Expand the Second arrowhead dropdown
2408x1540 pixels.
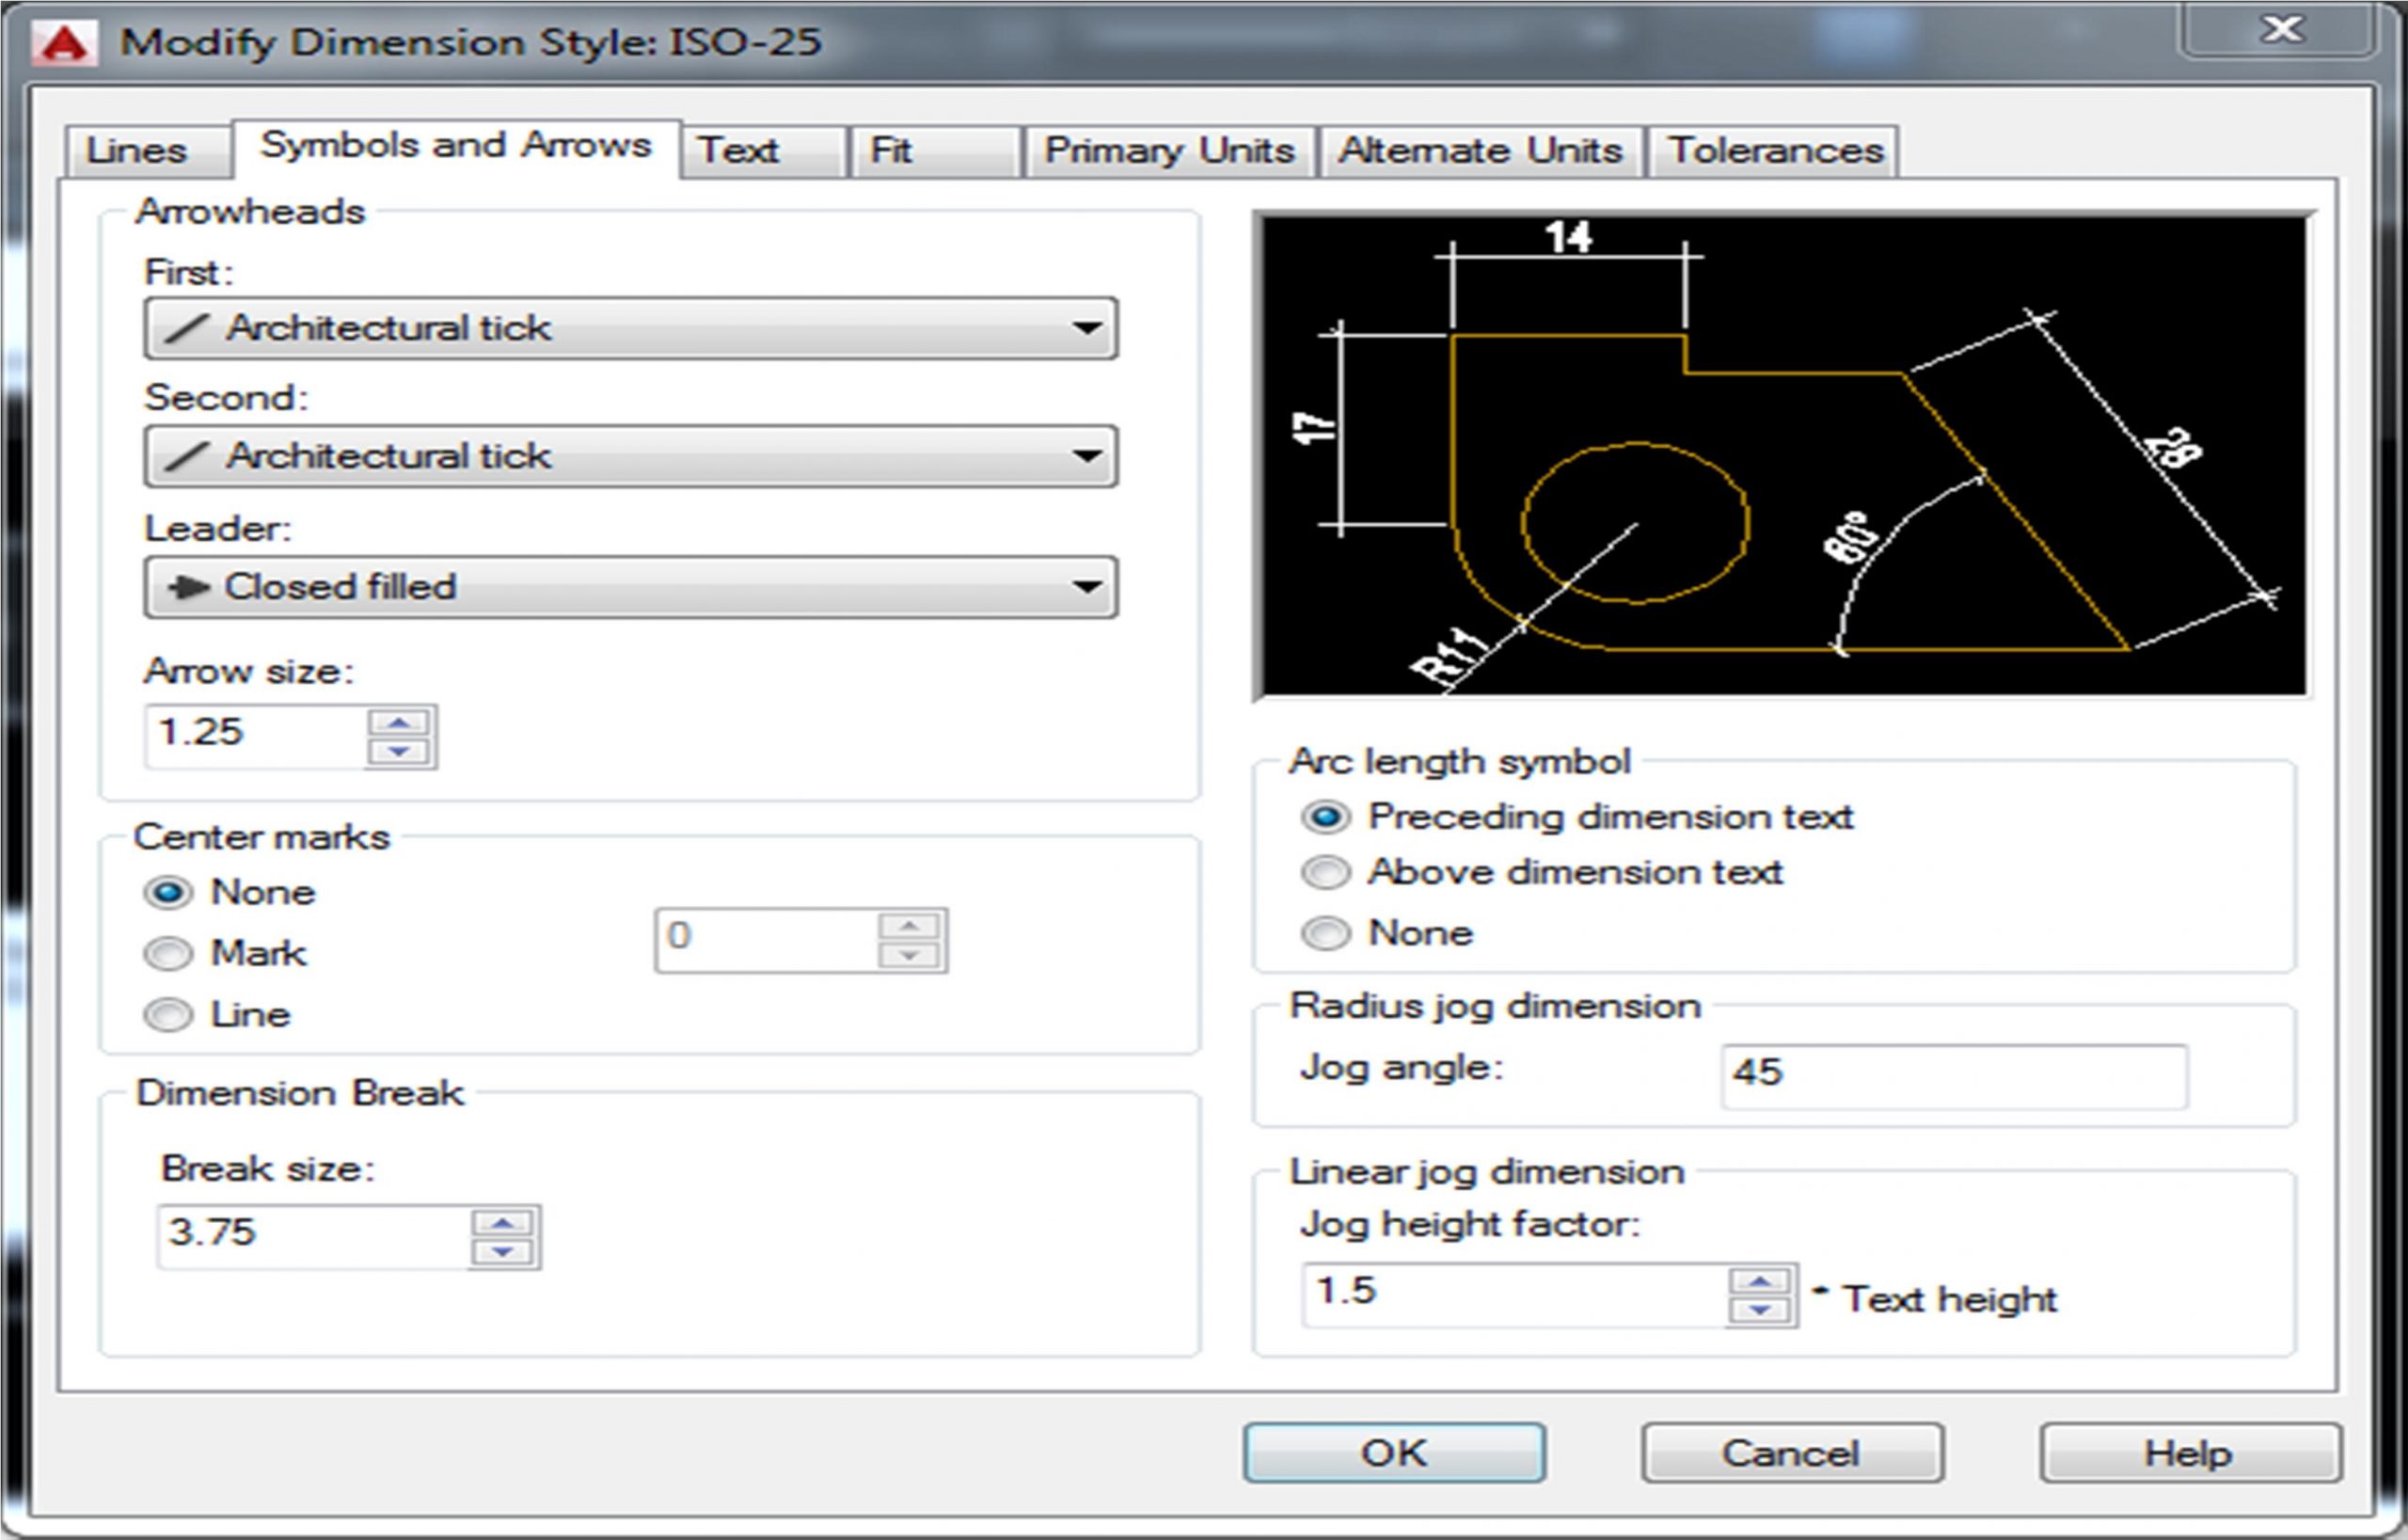coord(1086,456)
